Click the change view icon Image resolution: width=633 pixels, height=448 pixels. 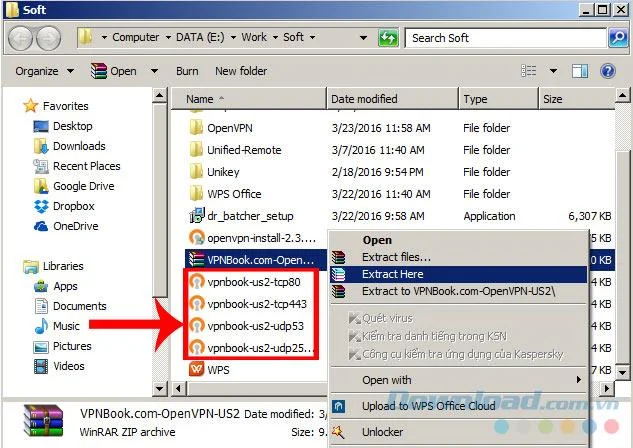(528, 71)
